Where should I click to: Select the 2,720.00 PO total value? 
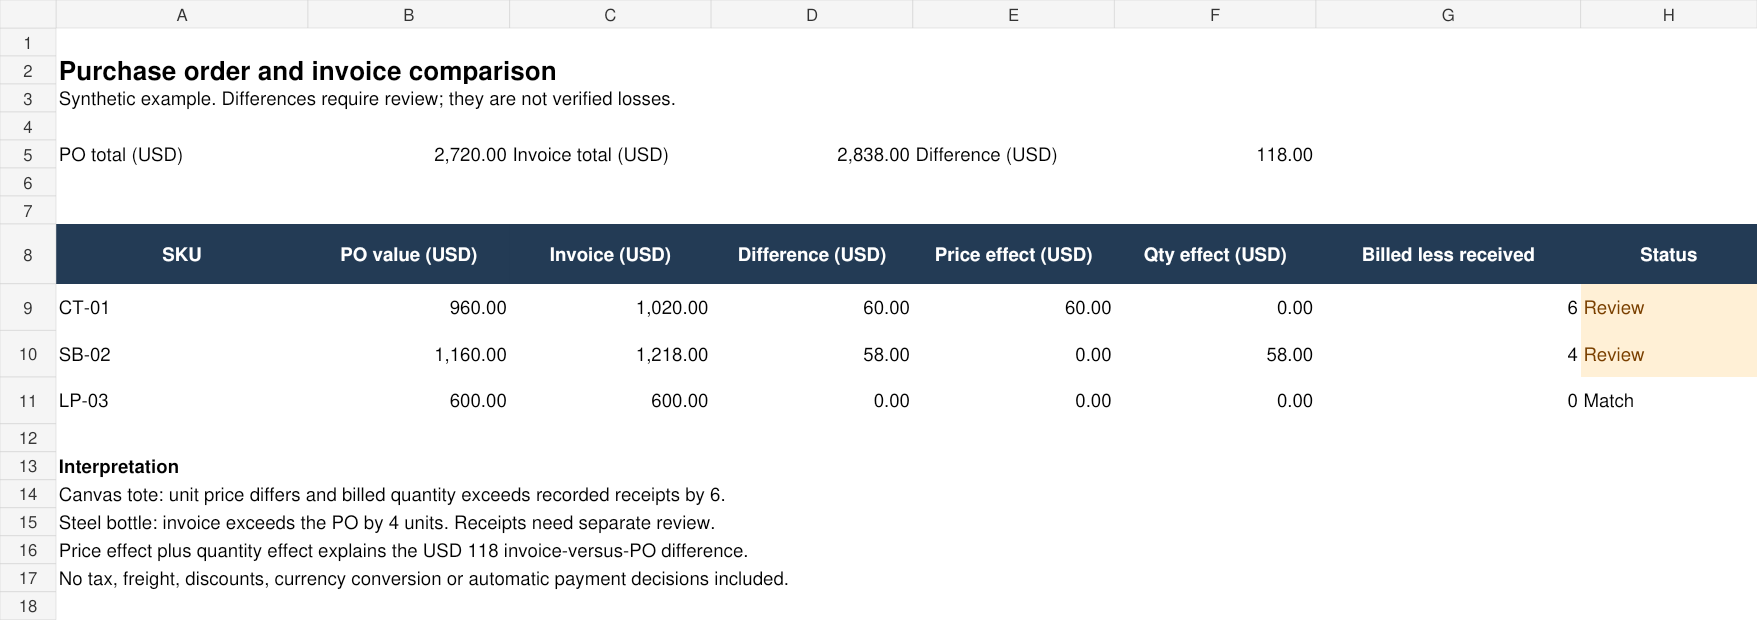pos(409,155)
